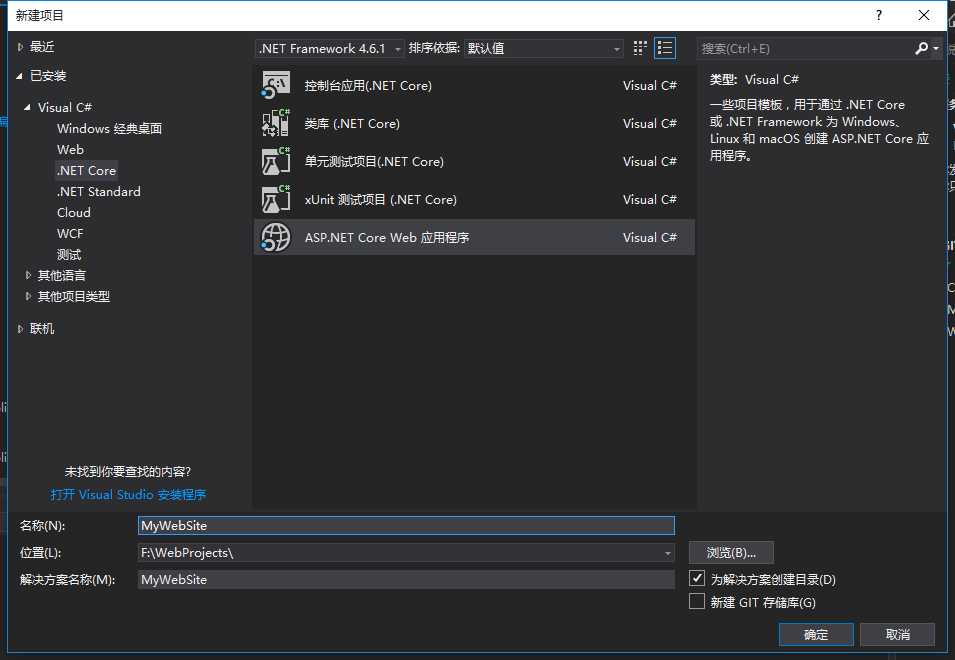This screenshot has width=955, height=660.
Task: Select 单元测试项目(.NET Core) template name
Action: tap(375, 162)
